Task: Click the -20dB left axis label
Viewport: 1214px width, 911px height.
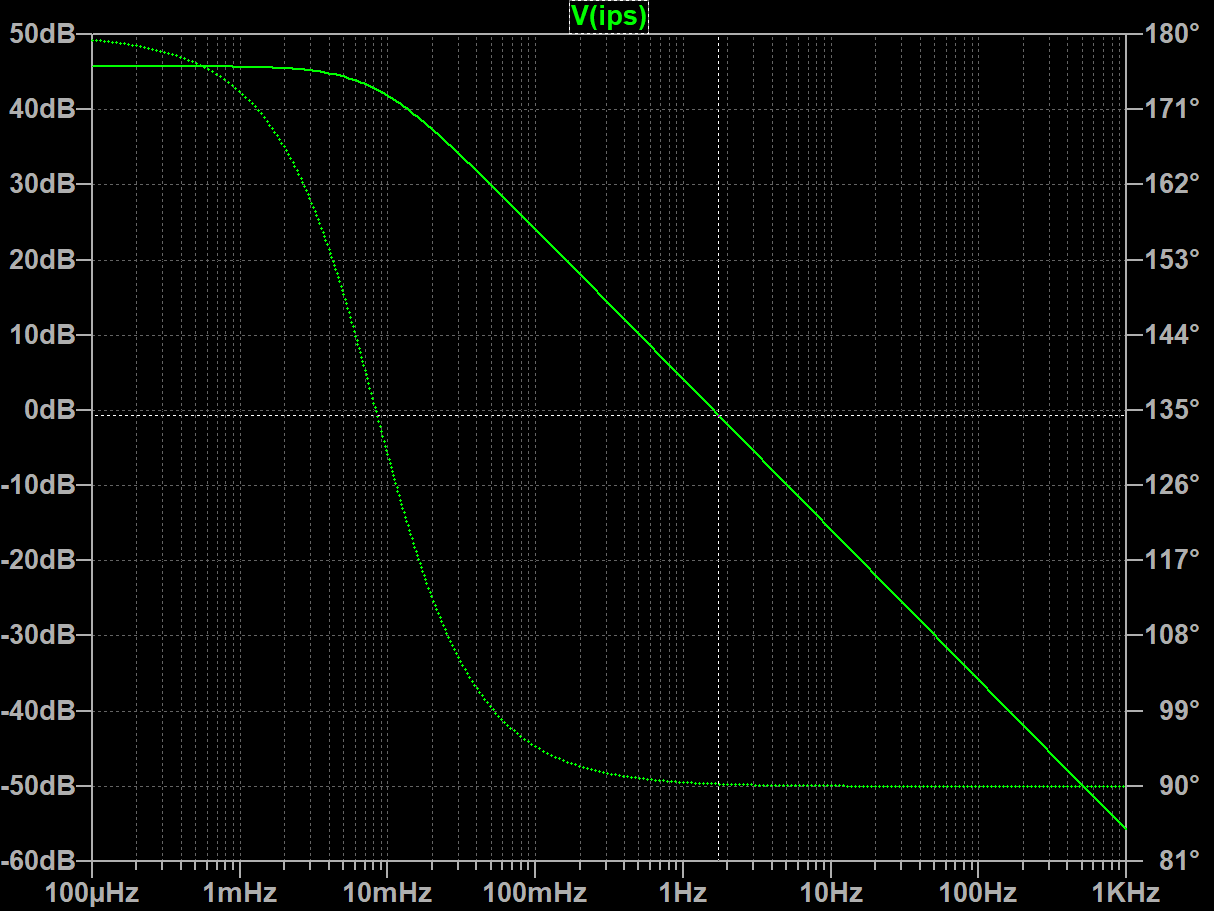Action: pyautogui.click(x=39, y=560)
